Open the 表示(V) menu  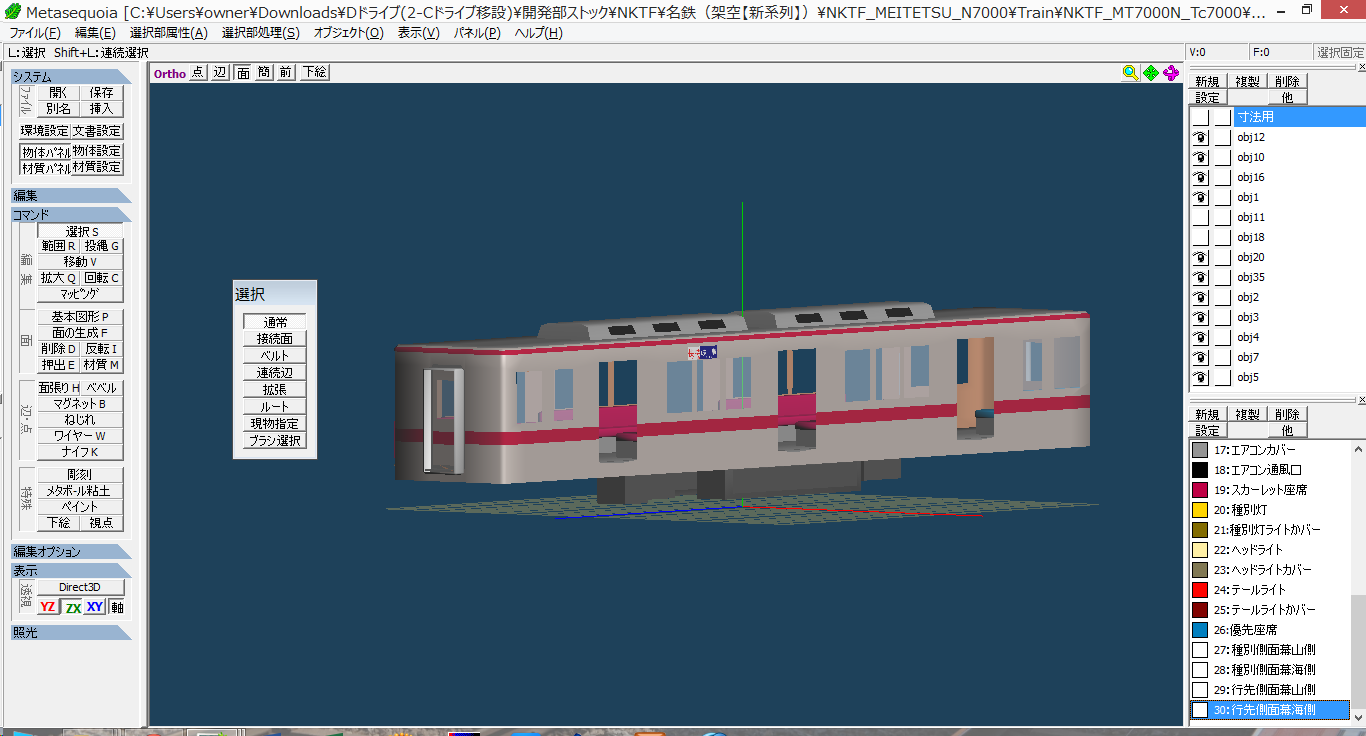[418, 33]
